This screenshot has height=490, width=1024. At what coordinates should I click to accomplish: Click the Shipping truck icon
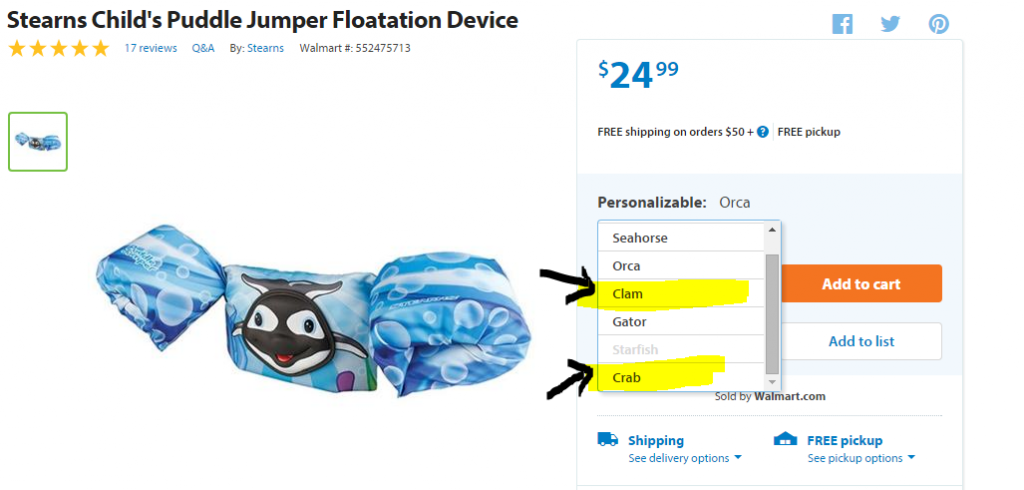(607, 439)
